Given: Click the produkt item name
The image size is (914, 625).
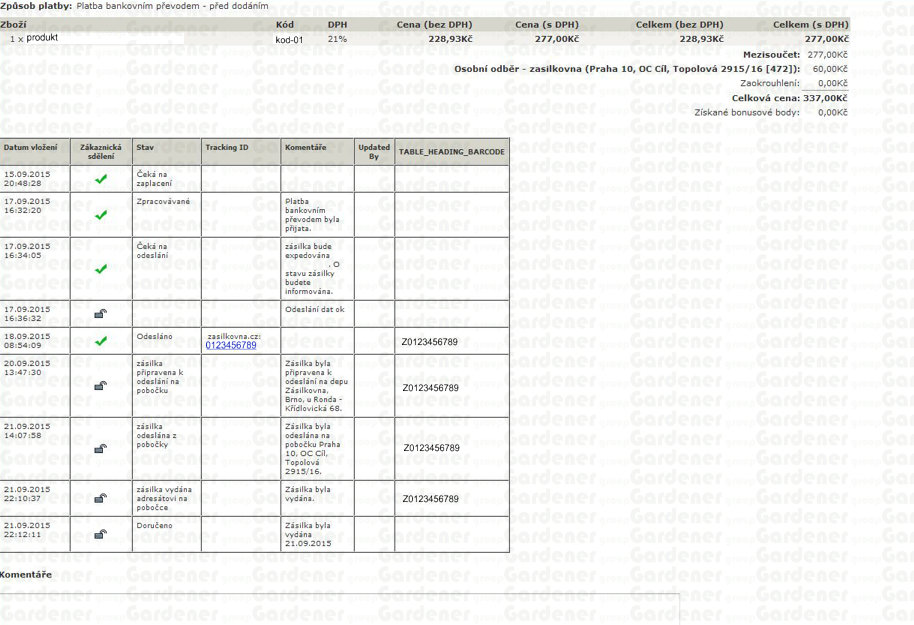Looking at the screenshot, I should pos(42,38).
